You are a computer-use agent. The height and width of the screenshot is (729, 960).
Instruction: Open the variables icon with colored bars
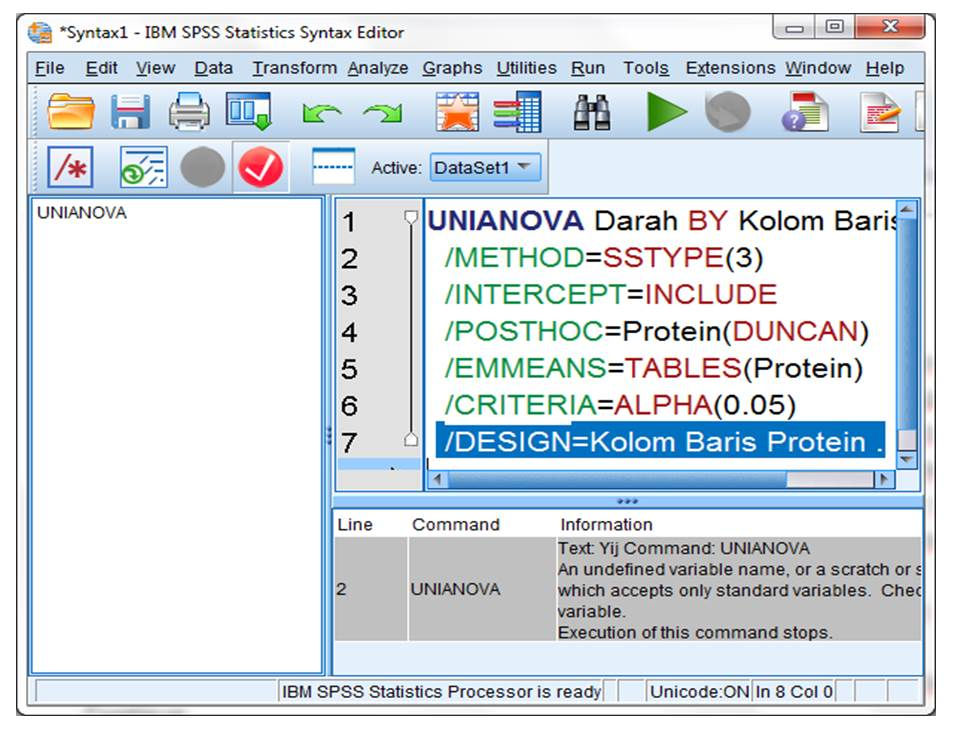tap(517, 111)
